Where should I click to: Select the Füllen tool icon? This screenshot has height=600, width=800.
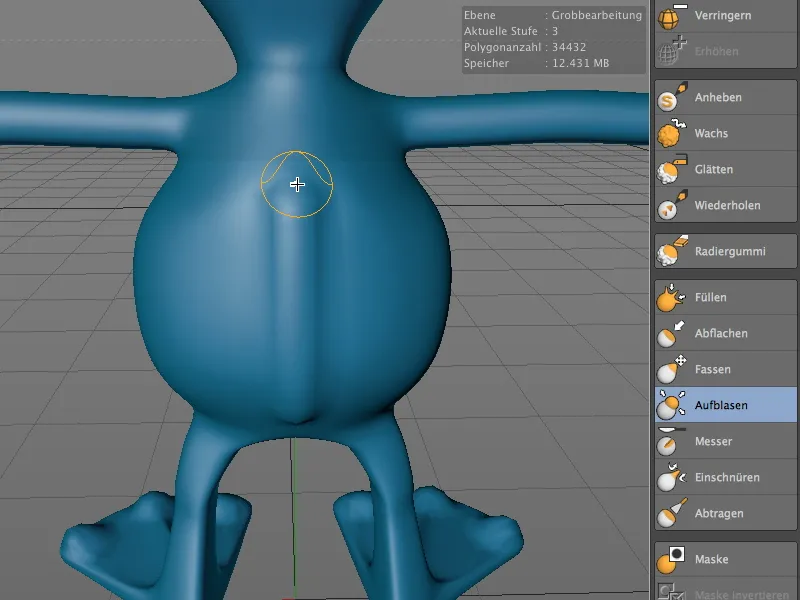[x=671, y=297]
